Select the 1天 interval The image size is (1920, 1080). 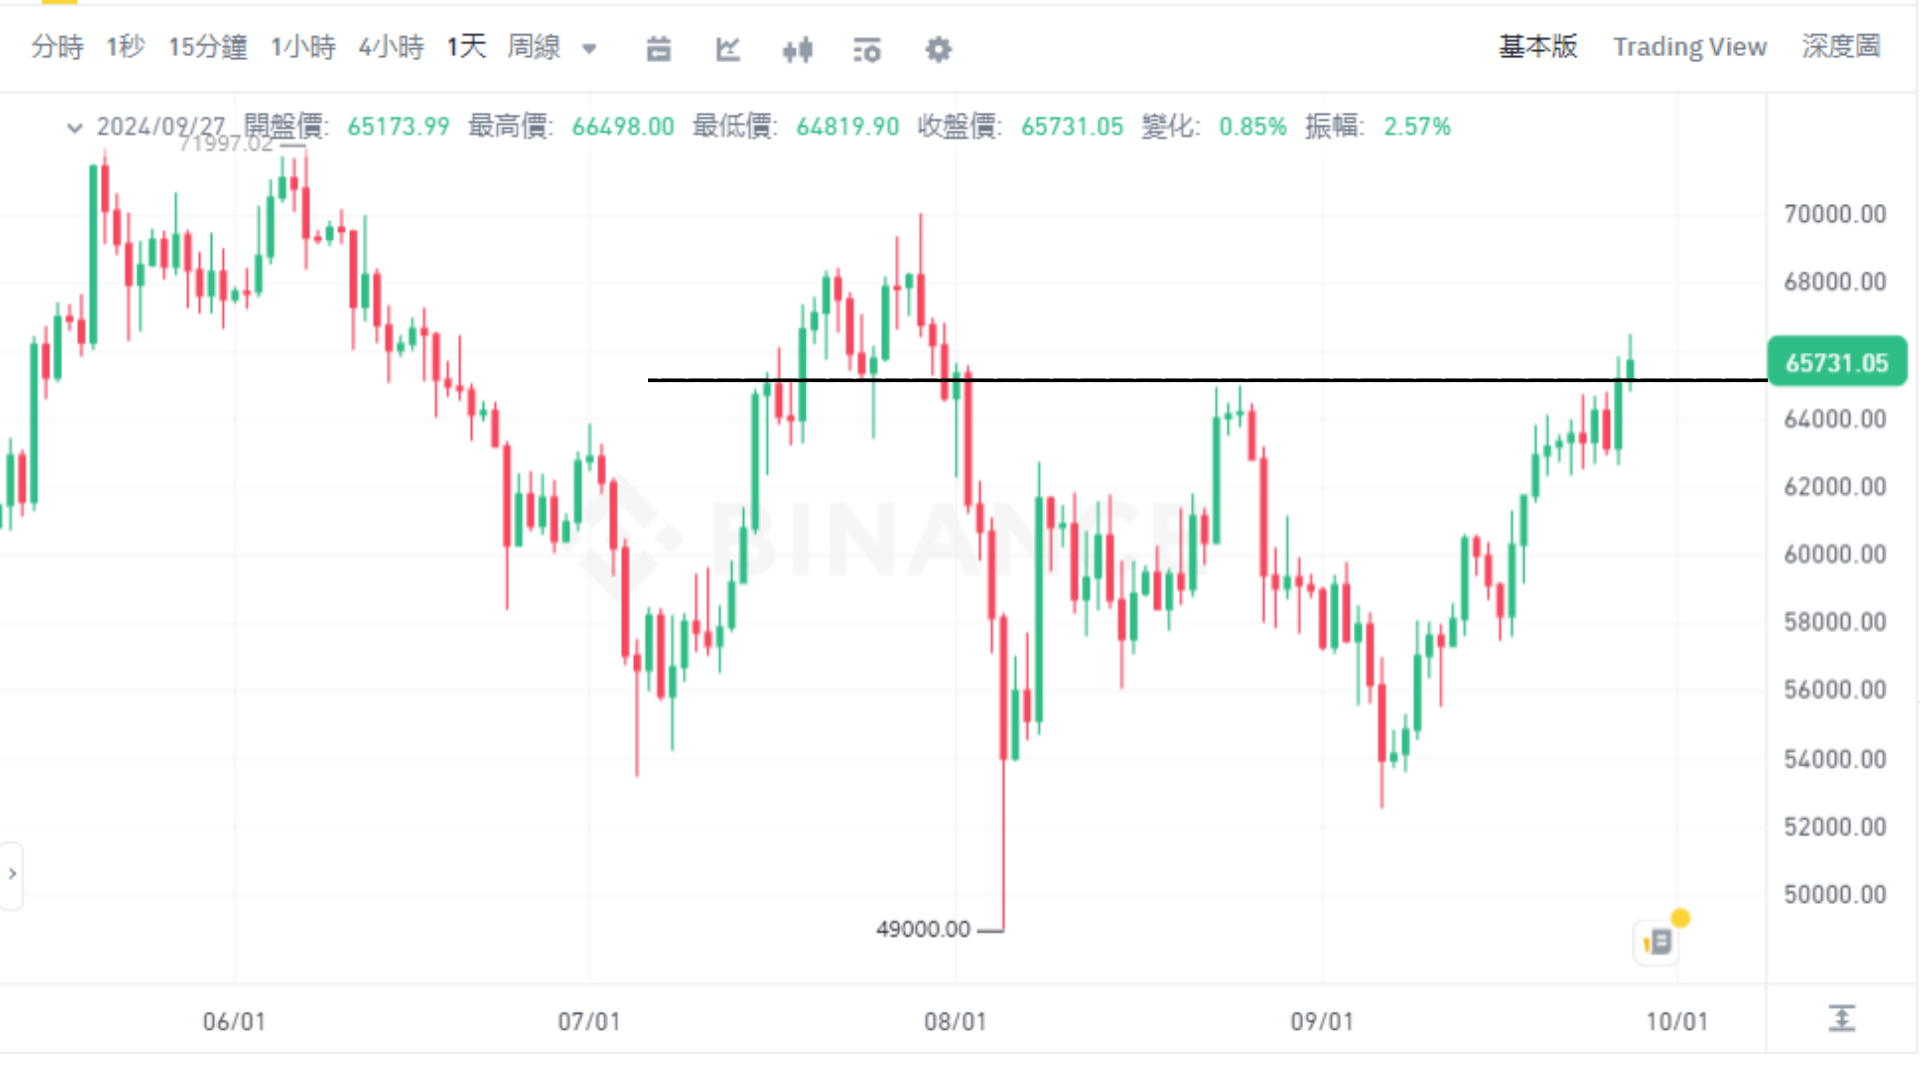point(466,47)
